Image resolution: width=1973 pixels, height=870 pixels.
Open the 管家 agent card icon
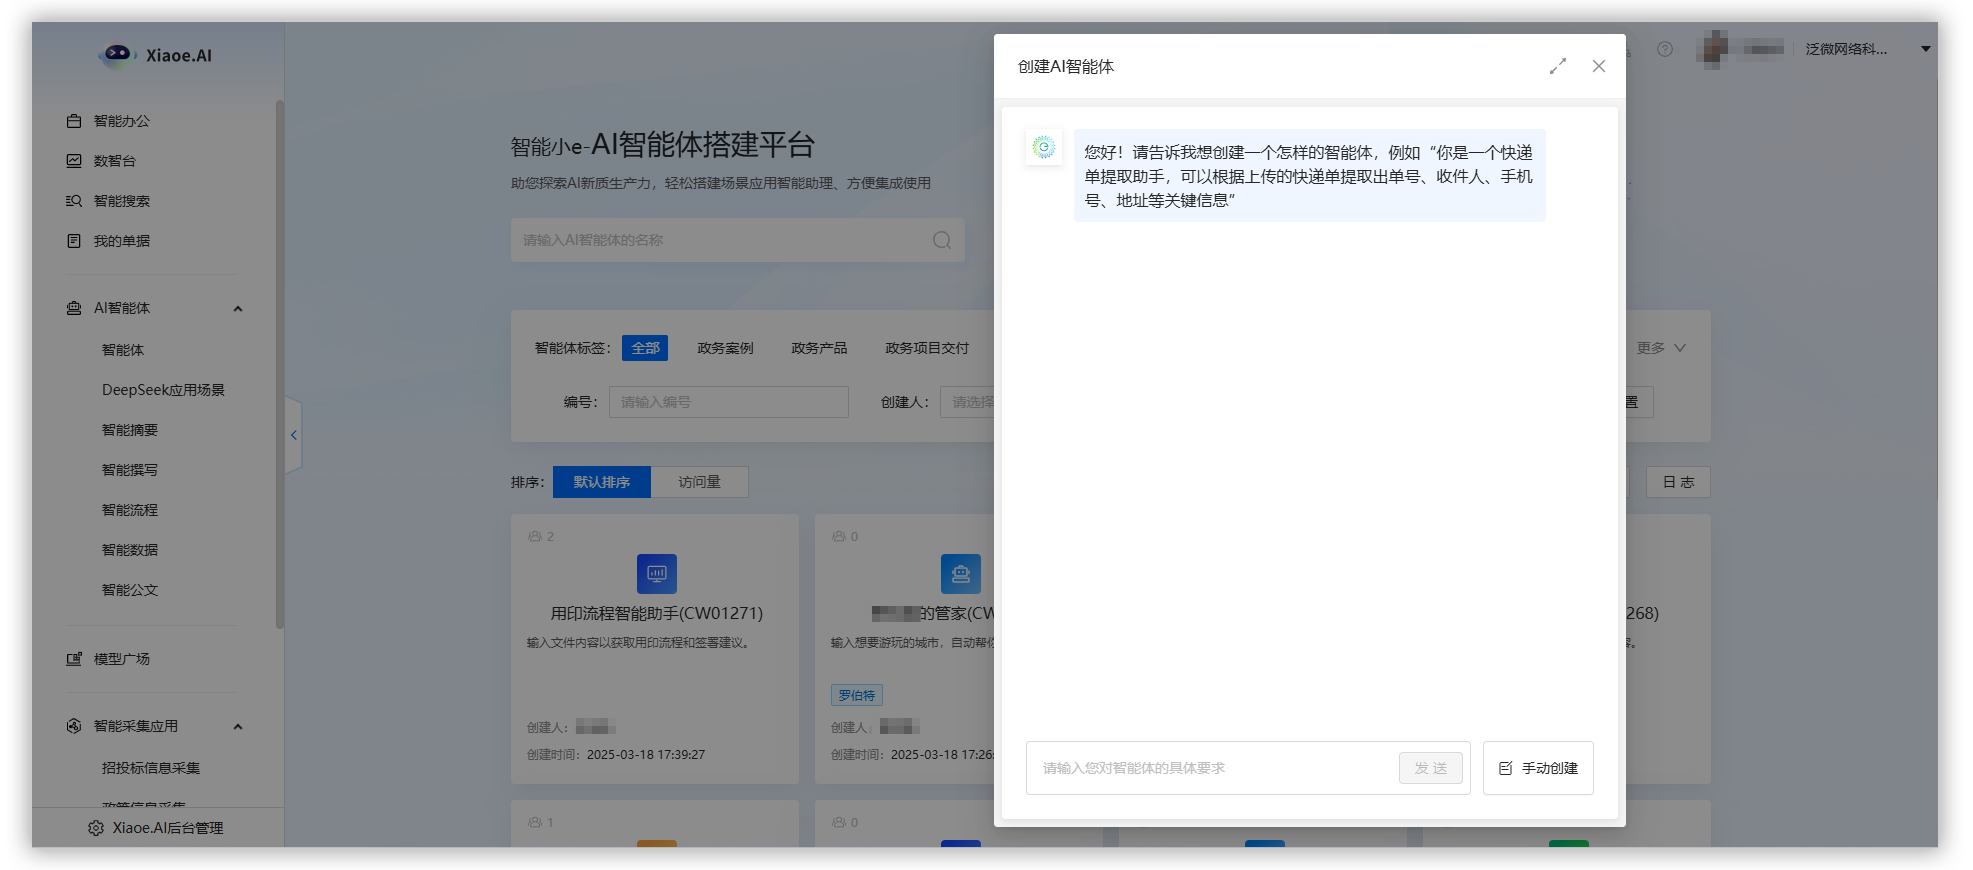(961, 574)
